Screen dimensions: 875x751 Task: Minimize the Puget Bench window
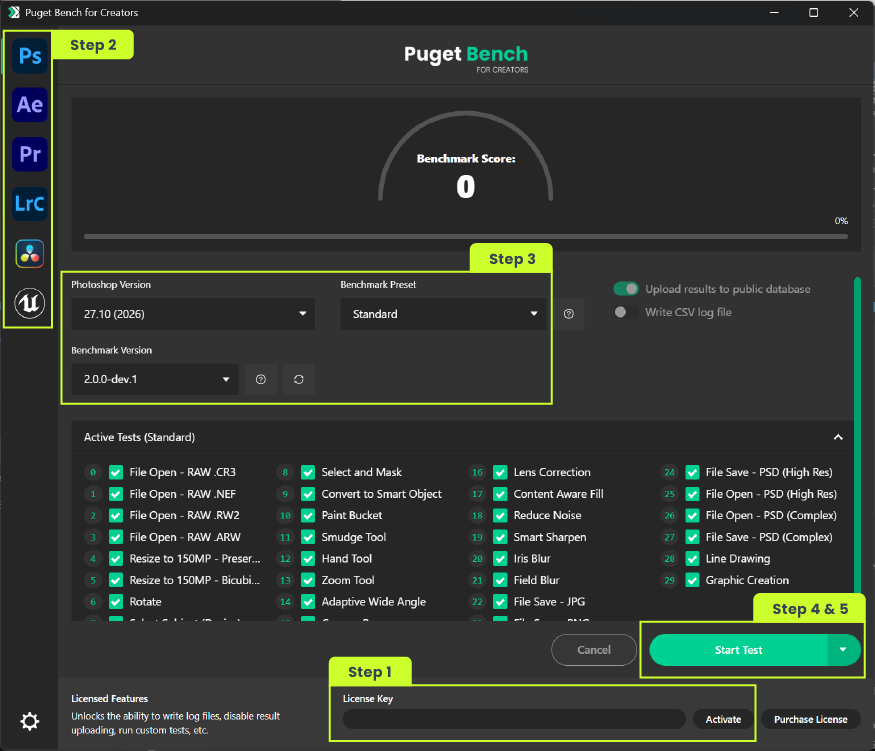click(774, 12)
